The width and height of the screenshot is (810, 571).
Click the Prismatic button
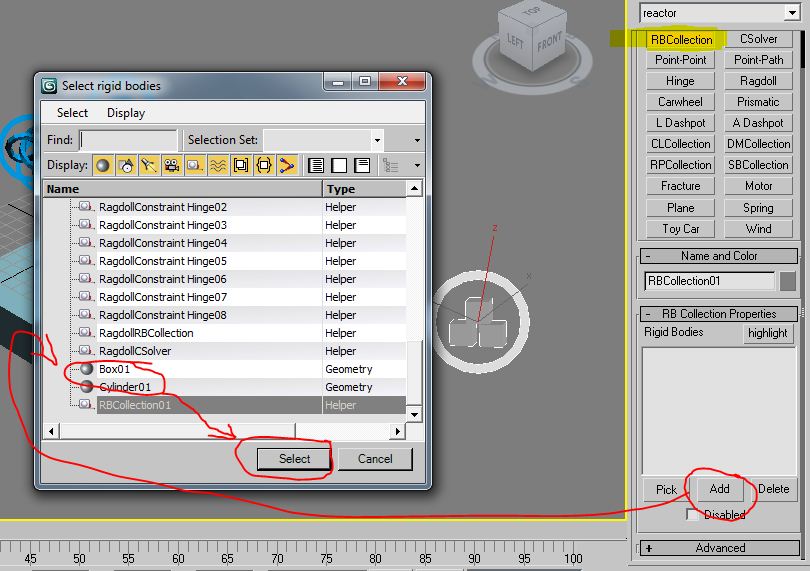point(758,102)
